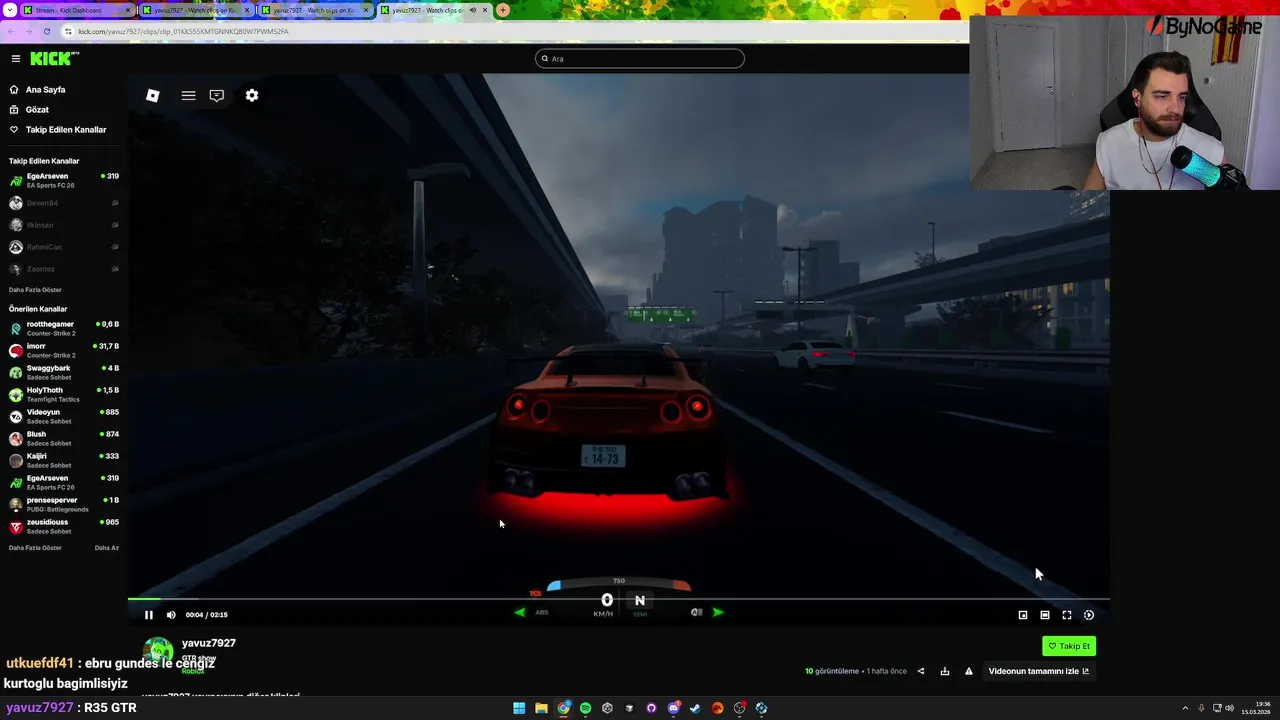Open recommended channel Kaijiri

click(x=64, y=460)
